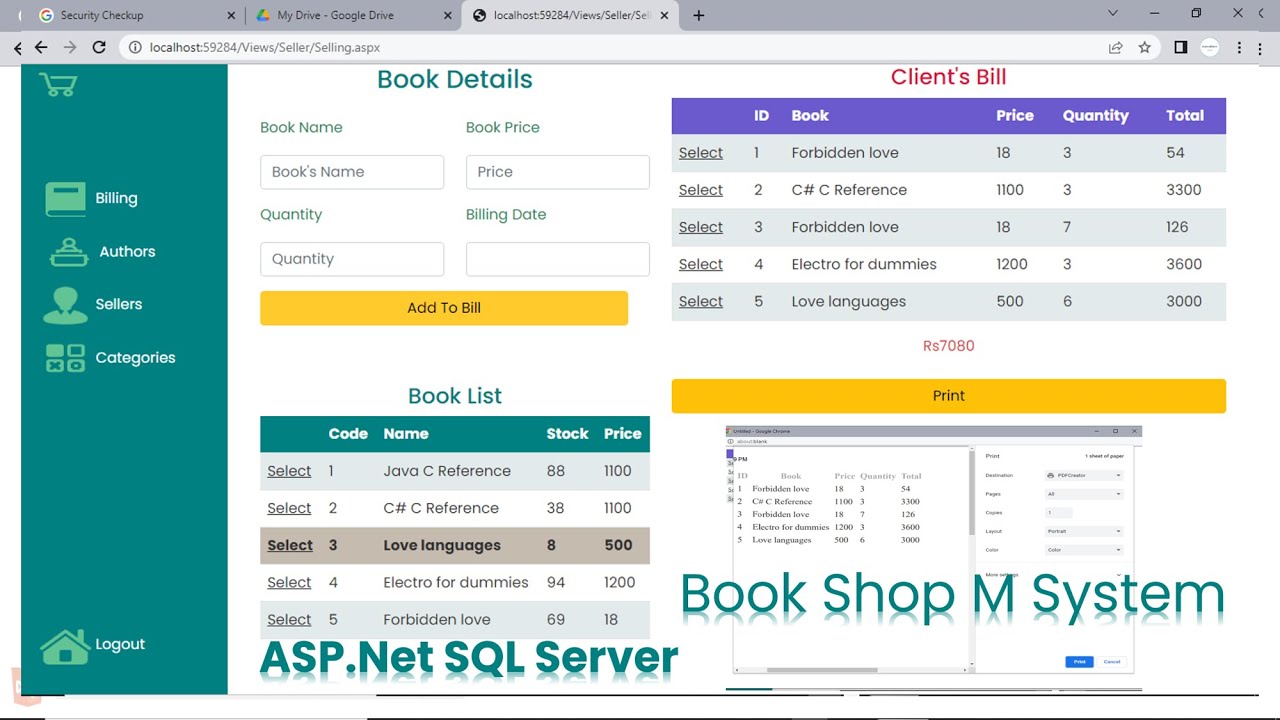Viewport: 1280px width, 720px height.
Task: Click the Book Details heading
Action: click(455, 80)
